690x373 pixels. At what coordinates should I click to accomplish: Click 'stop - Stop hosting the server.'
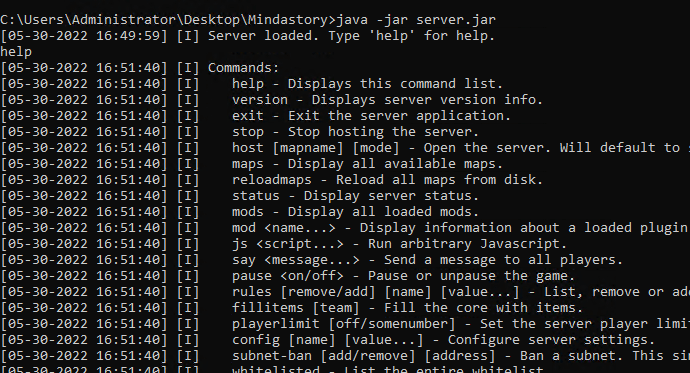tap(355, 132)
